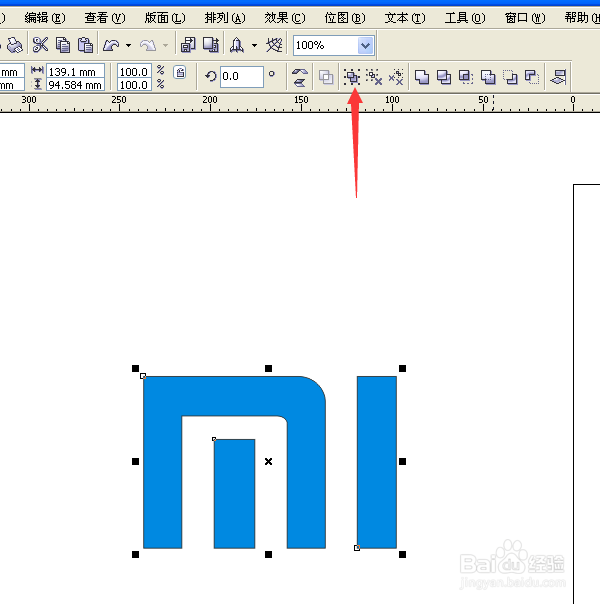Image resolution: width=600 pixels, height=604 pixels.
Task: Toggle the lock ratio padlock button
Action: click(180, 72)
